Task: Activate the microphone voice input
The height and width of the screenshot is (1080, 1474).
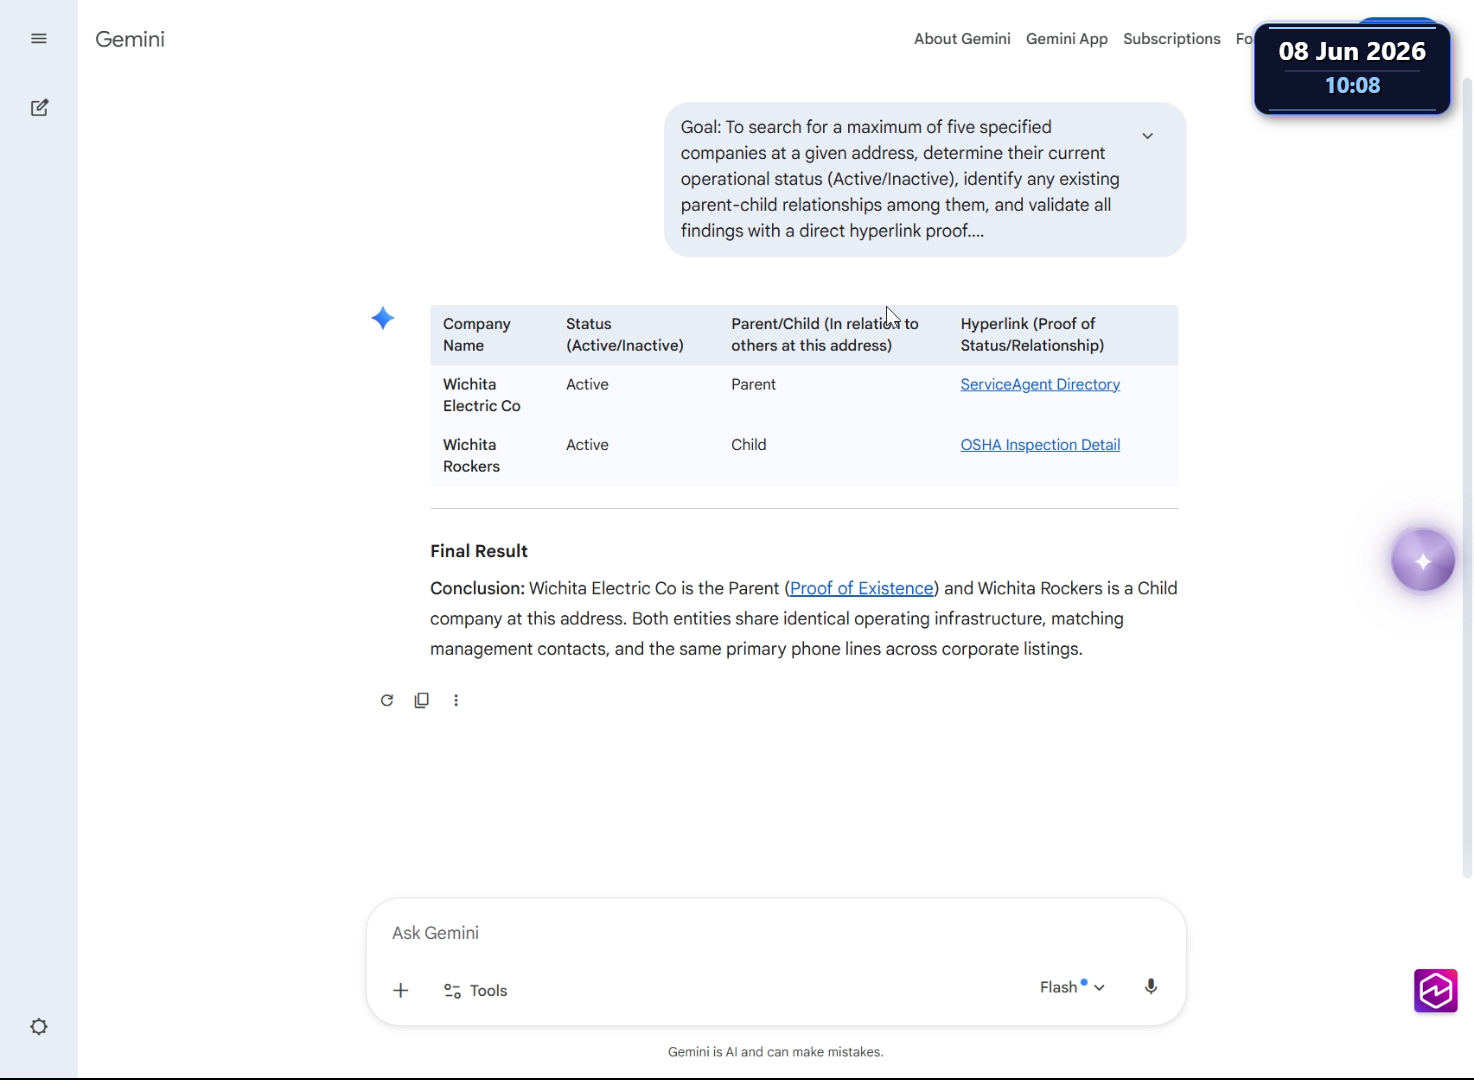Action: coord(1151,987)
